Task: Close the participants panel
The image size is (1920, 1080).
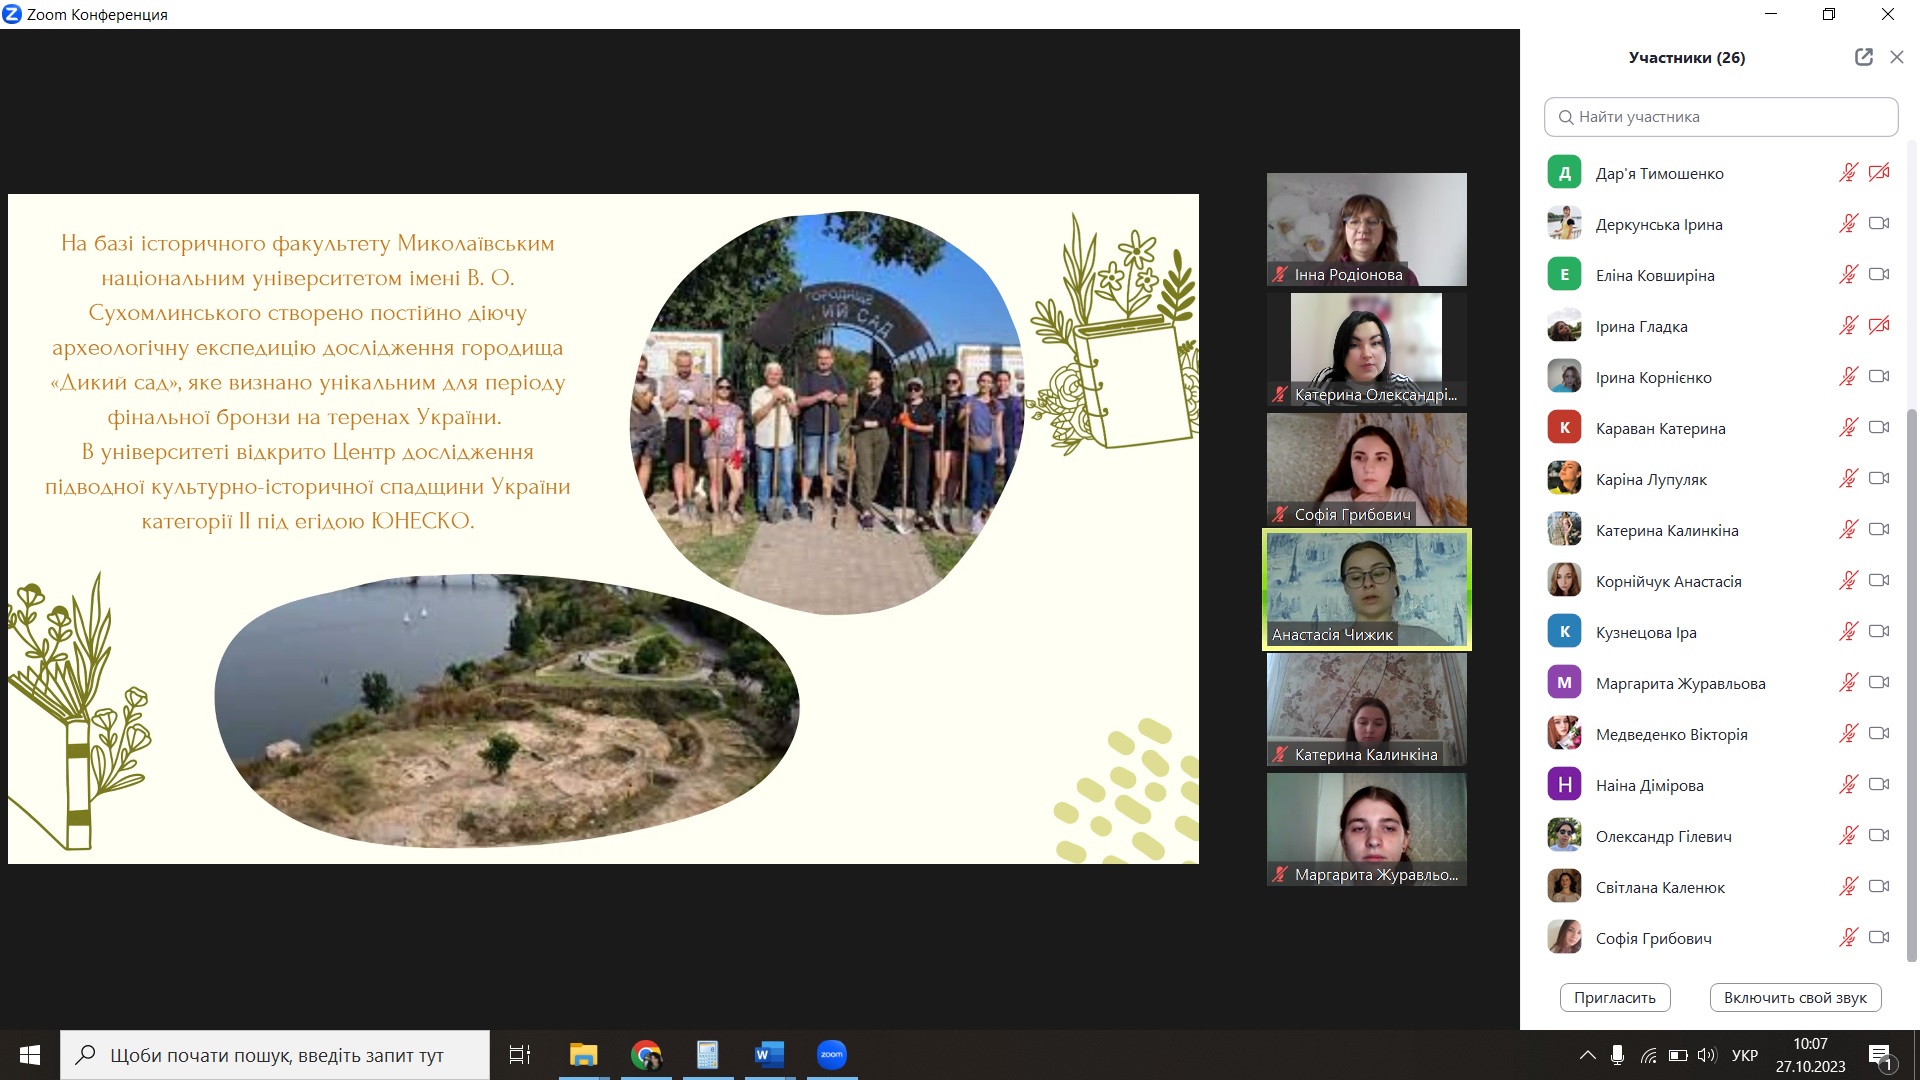Action: 1896,57
